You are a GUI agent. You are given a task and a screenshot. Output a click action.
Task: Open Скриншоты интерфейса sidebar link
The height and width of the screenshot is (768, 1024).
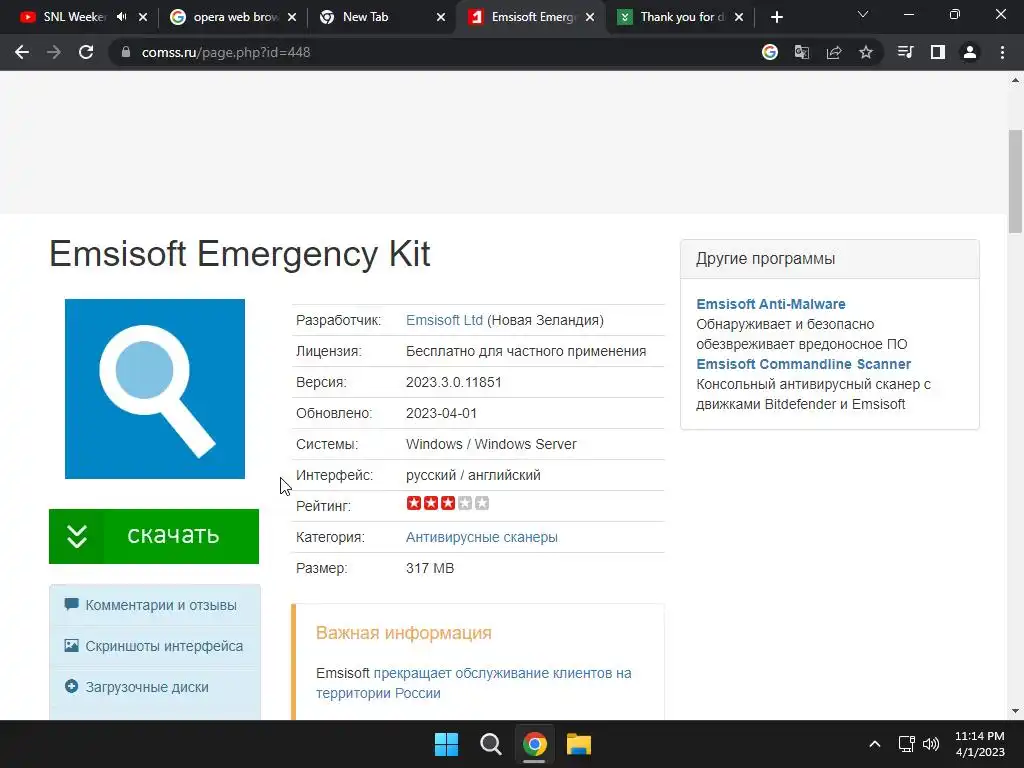(164, 646)
